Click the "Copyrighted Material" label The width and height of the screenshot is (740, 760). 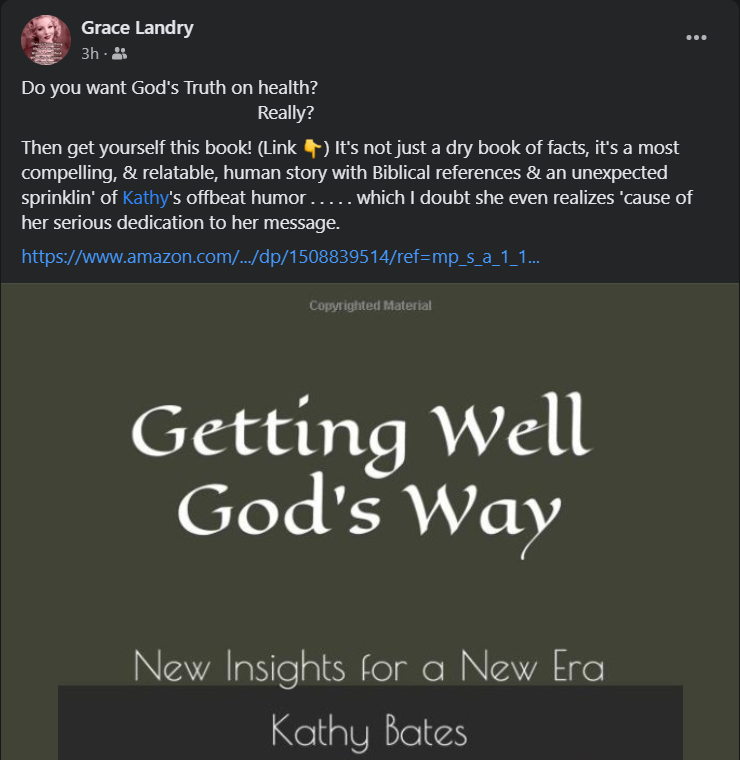point(370,306)
